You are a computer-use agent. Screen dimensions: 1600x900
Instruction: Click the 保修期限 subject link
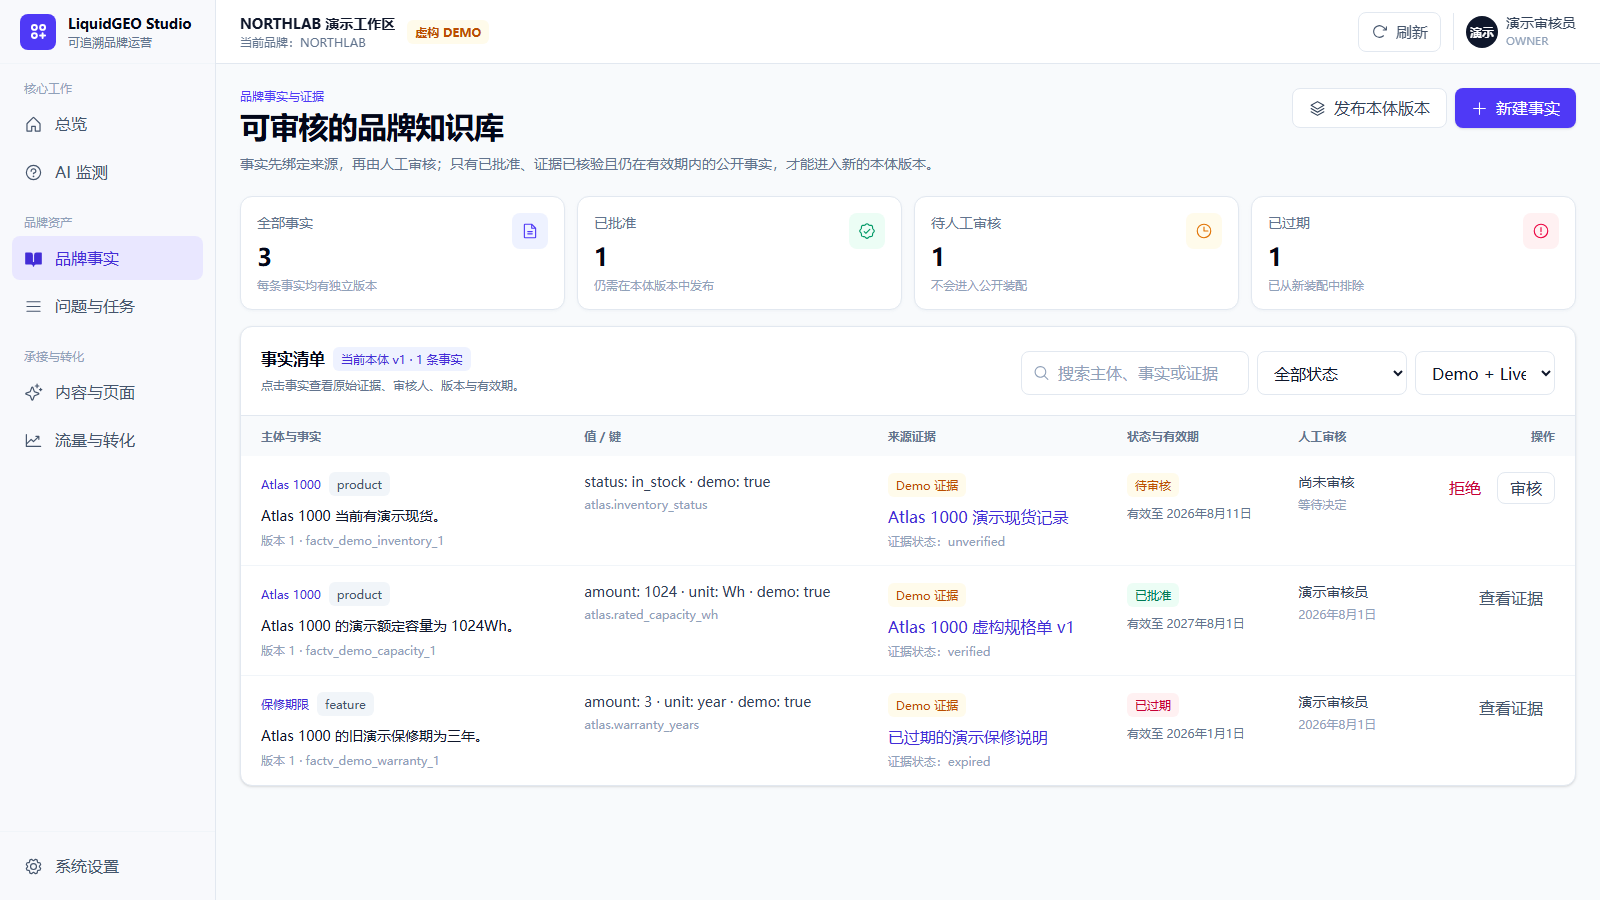pyautogui.click(x=285, y=704)
